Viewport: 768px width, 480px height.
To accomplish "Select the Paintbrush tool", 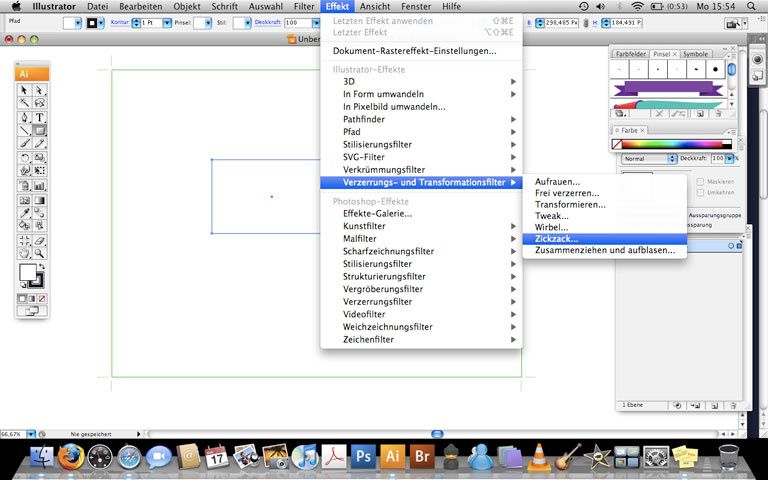I will coord(24,143).
